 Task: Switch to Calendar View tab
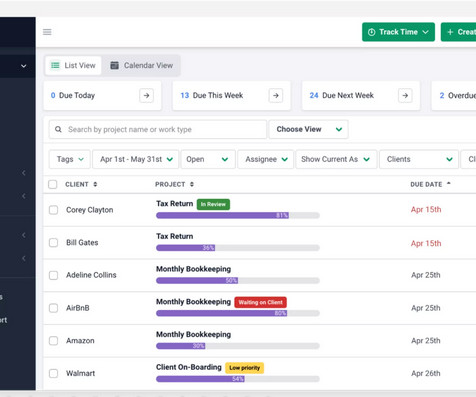tap(142, 65)
